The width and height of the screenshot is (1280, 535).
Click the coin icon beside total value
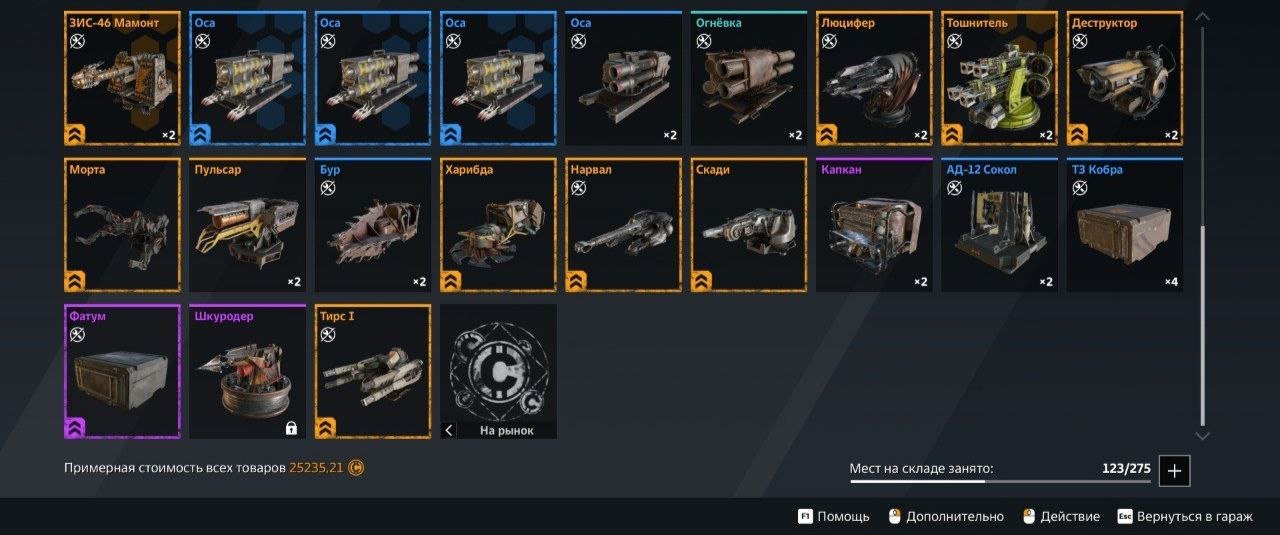356,468
